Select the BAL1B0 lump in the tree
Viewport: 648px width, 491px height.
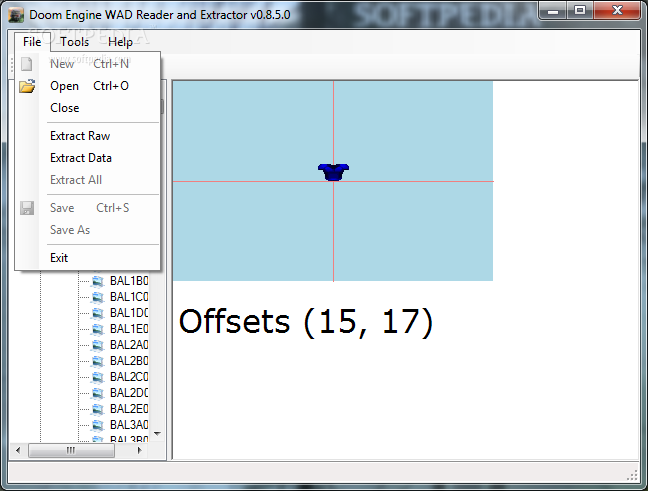tap(129, 281)
